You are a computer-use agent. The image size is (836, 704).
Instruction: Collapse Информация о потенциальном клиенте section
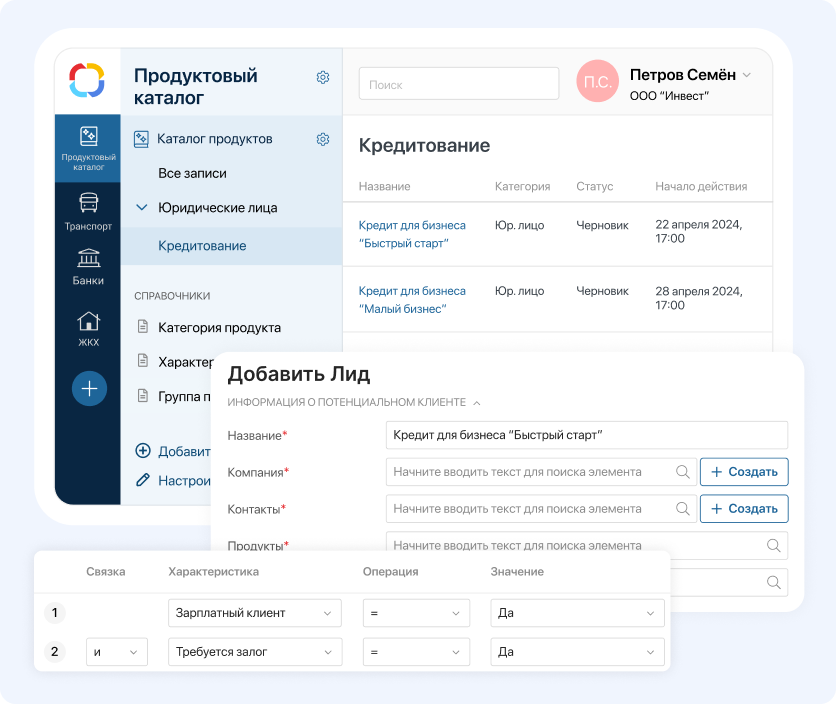476,403
